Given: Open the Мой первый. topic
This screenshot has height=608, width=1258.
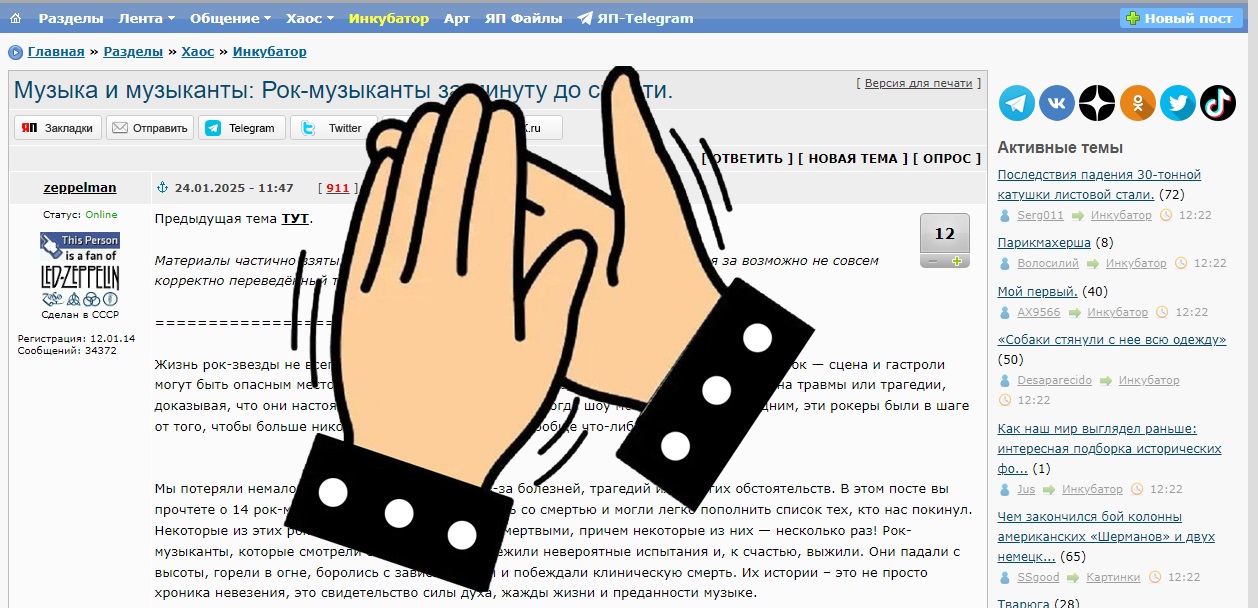Looking at the screenshot, I should click(1038, 291).
